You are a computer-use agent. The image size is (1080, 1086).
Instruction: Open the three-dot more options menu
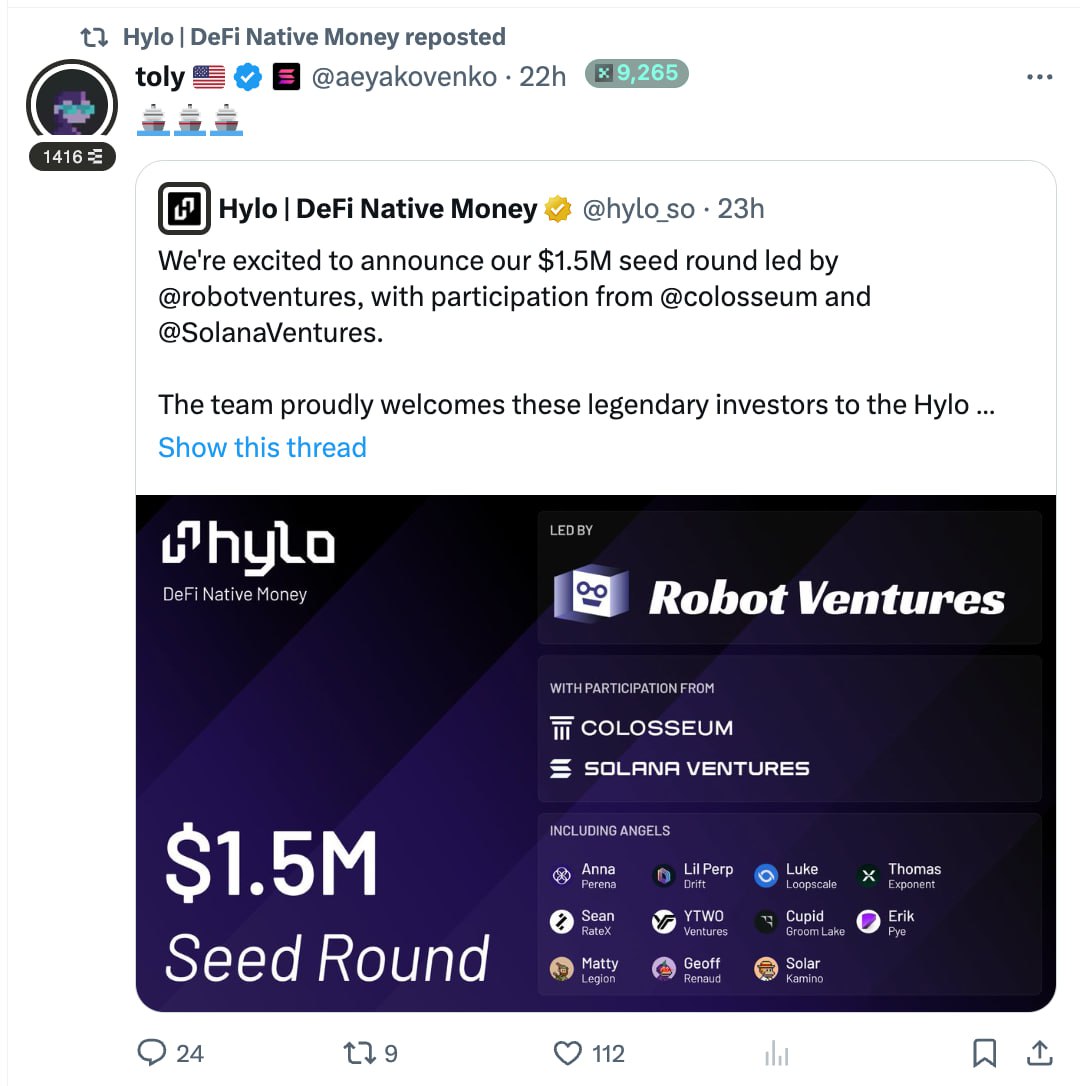[1039, 77]
